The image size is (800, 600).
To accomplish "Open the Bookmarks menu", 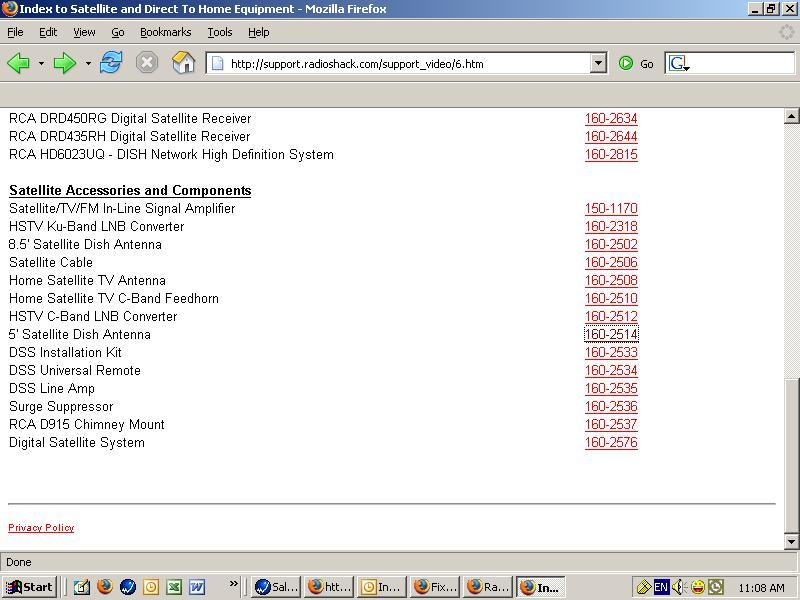I will (166, 32).
